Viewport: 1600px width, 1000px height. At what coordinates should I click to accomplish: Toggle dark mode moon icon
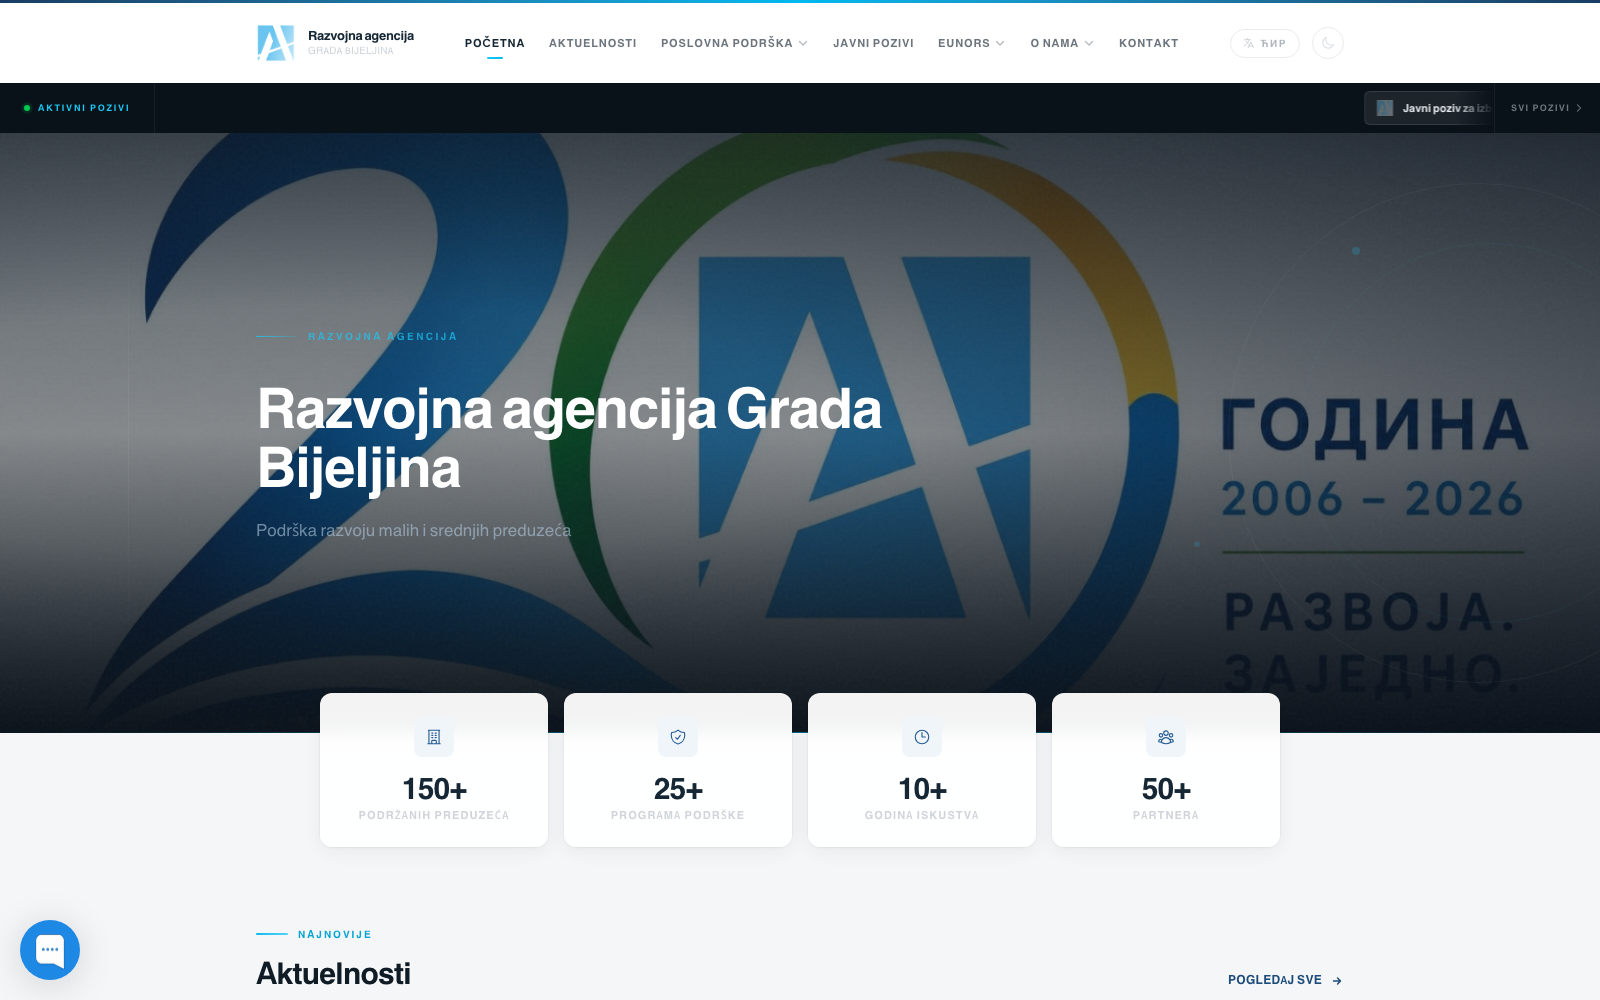coord(1328,43)
